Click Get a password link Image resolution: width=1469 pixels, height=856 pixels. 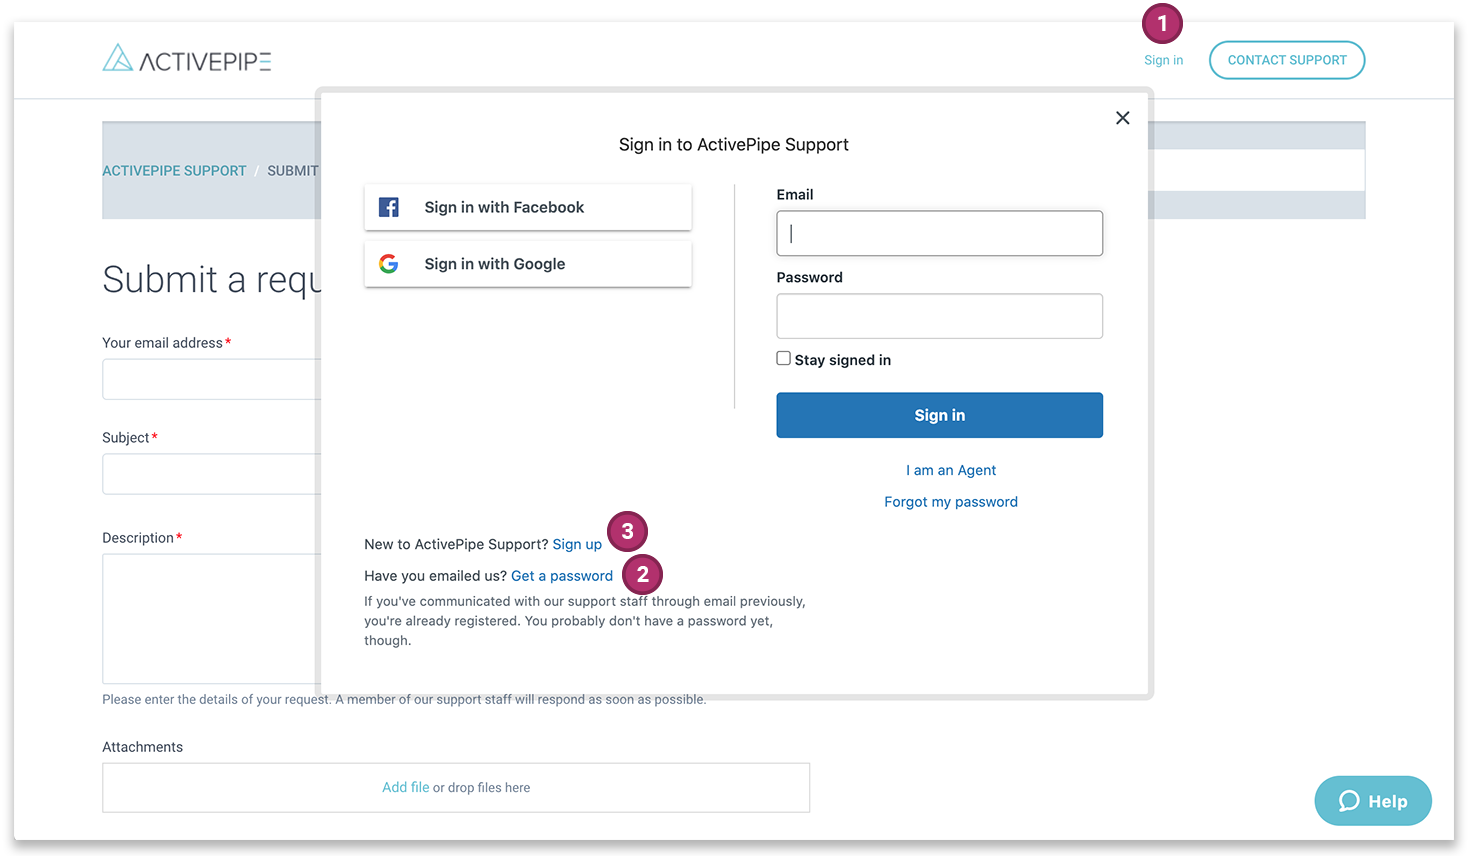(561, 575)
